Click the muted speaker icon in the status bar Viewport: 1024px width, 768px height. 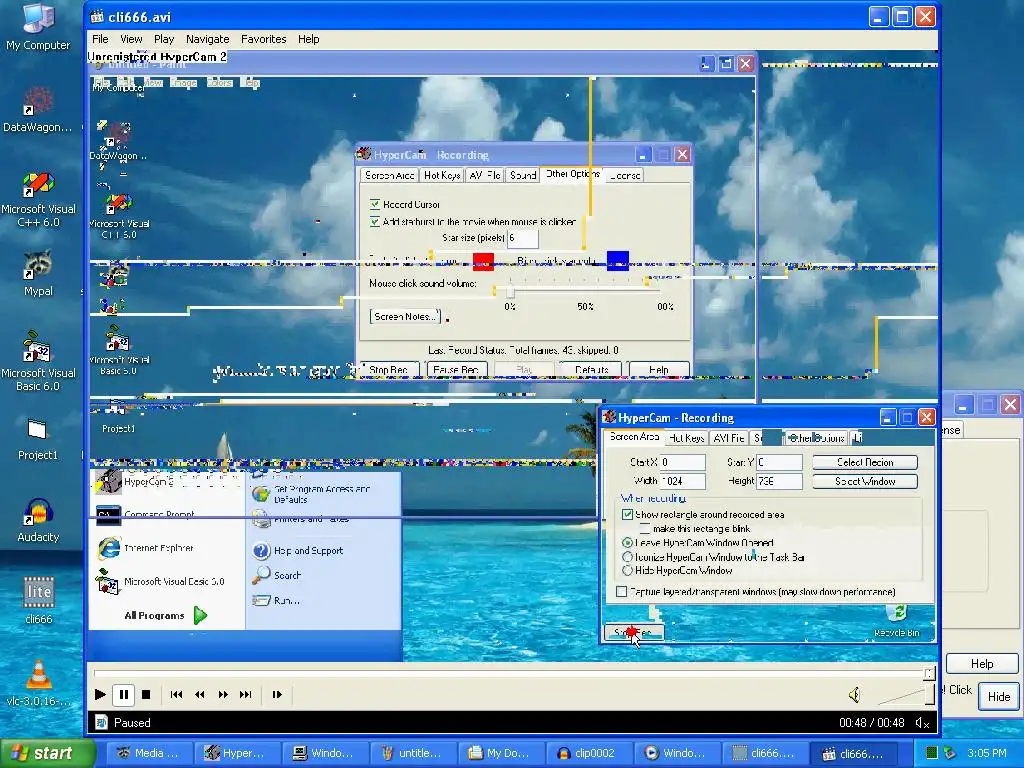(x=922, y=723)
